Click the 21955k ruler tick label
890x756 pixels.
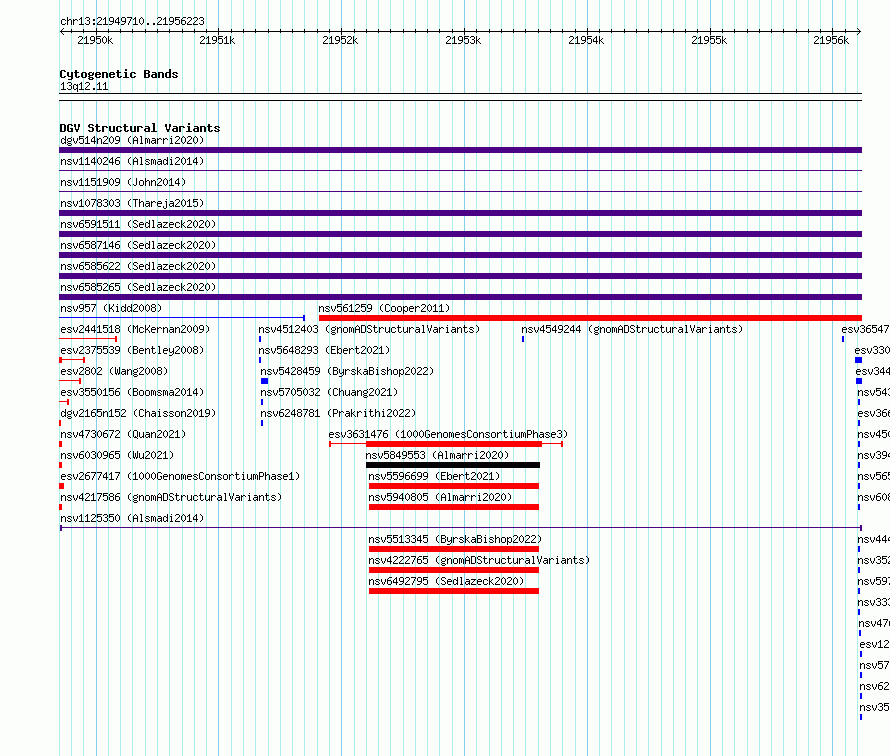(x=710, y=40)
